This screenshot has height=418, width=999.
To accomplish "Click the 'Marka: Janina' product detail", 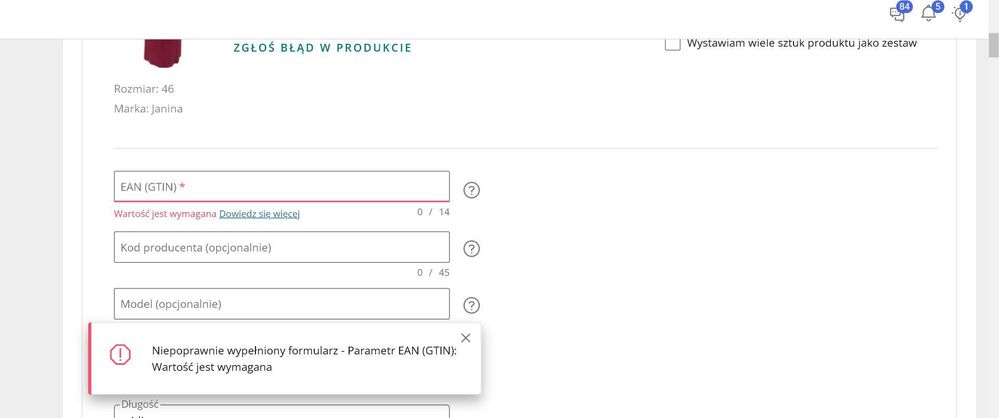I will 148,109.
